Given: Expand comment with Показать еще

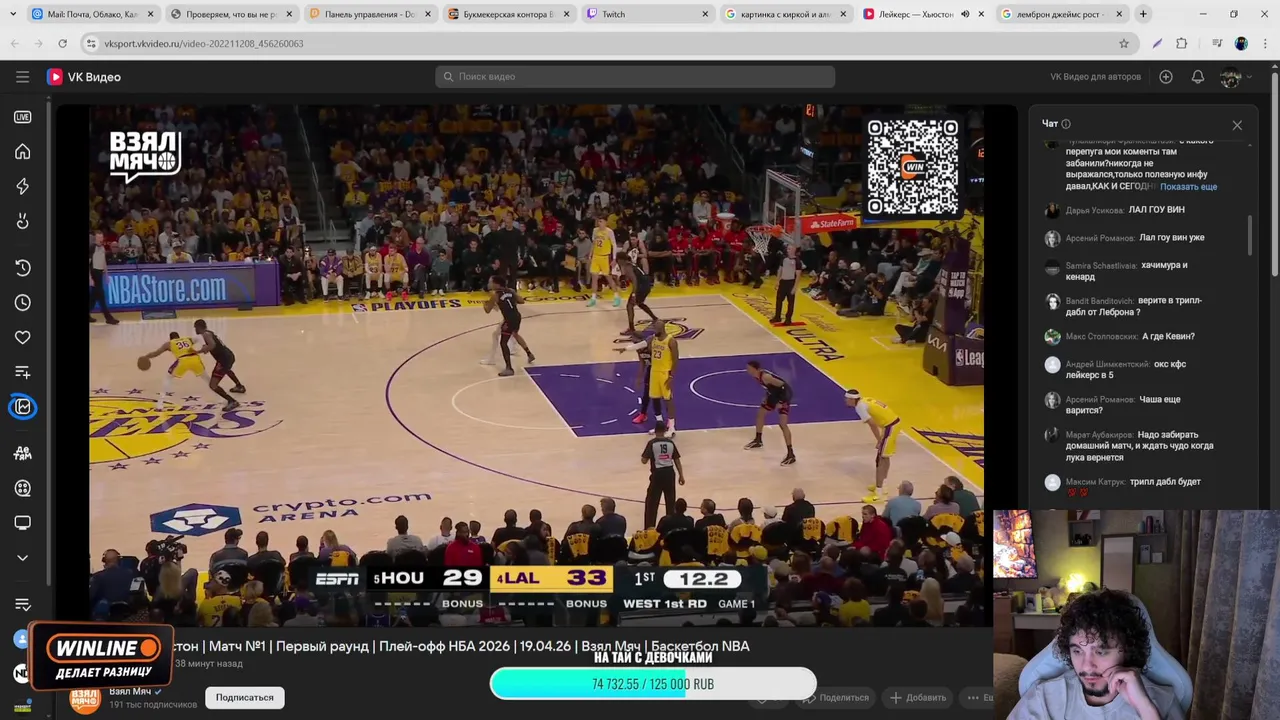Looking at the screenshot, I should point(1188,187).
